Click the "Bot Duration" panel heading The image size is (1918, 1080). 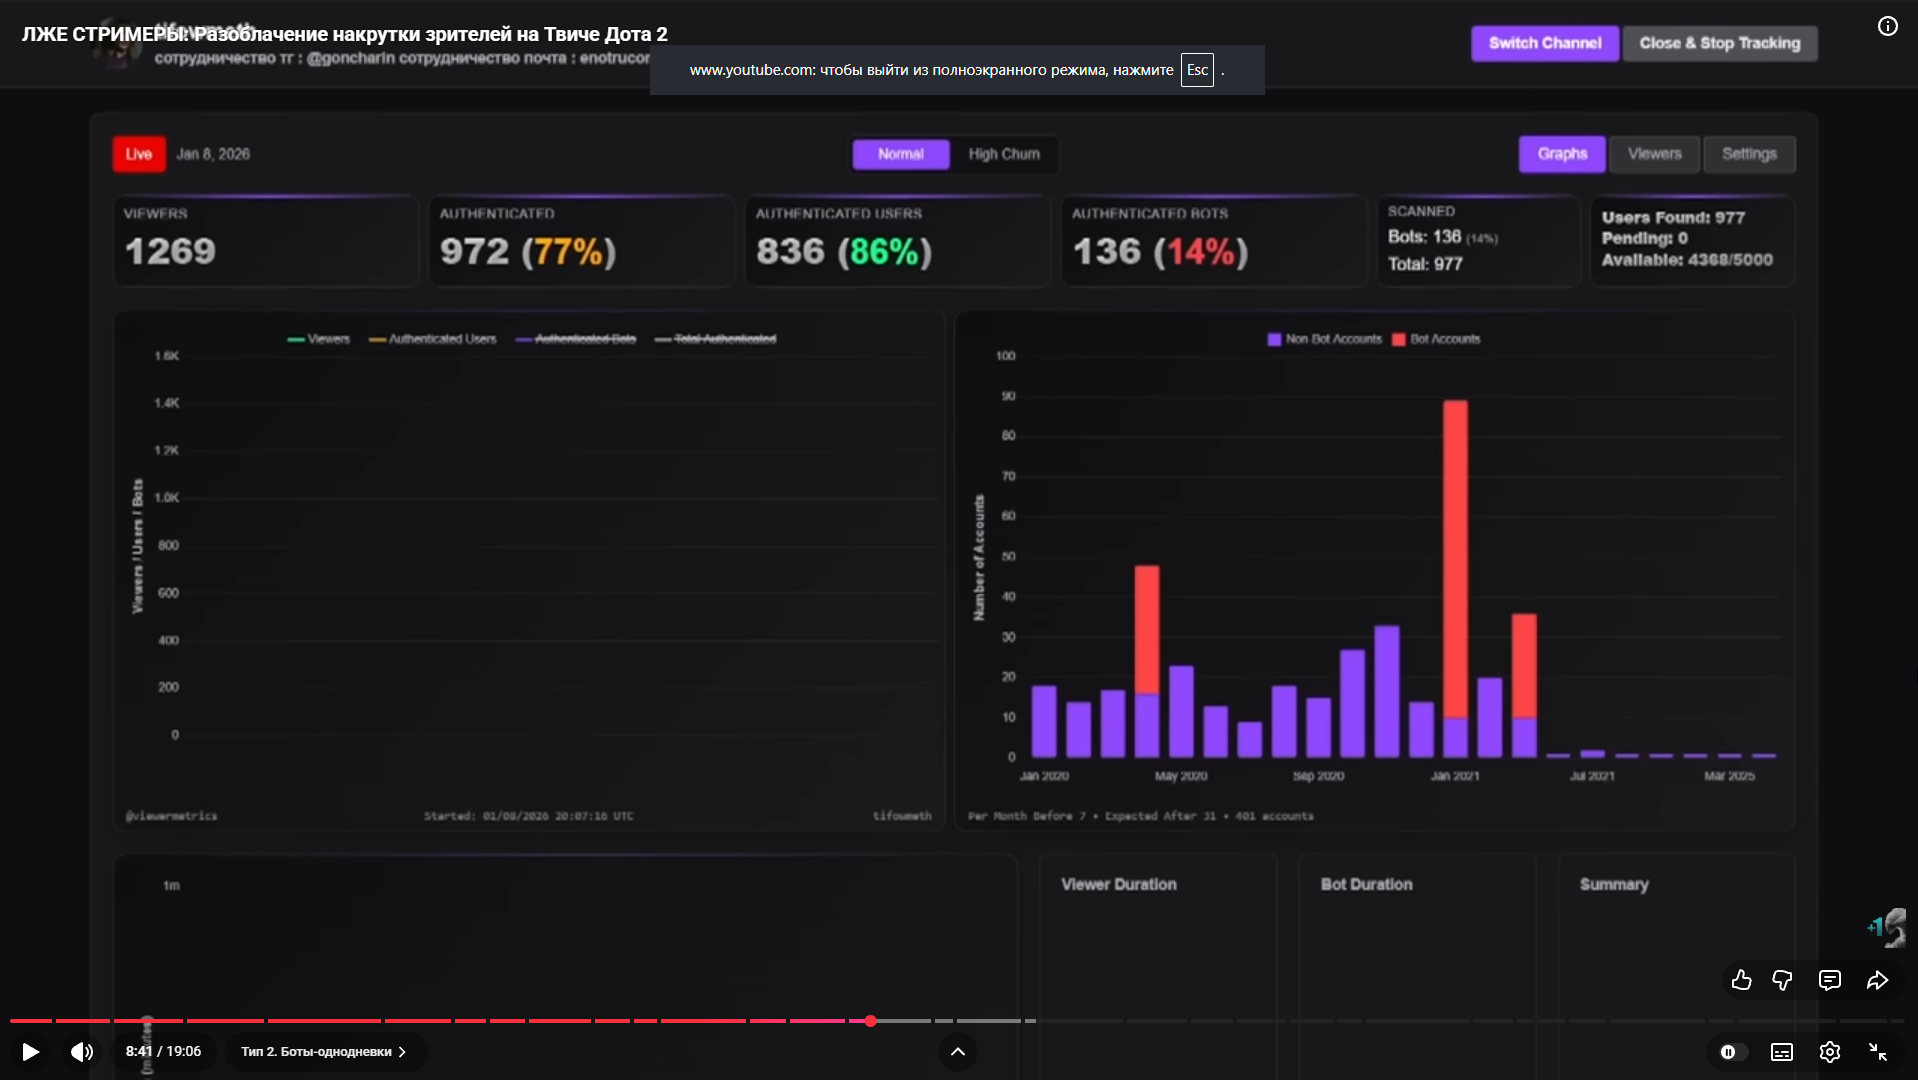point(1366,884)
